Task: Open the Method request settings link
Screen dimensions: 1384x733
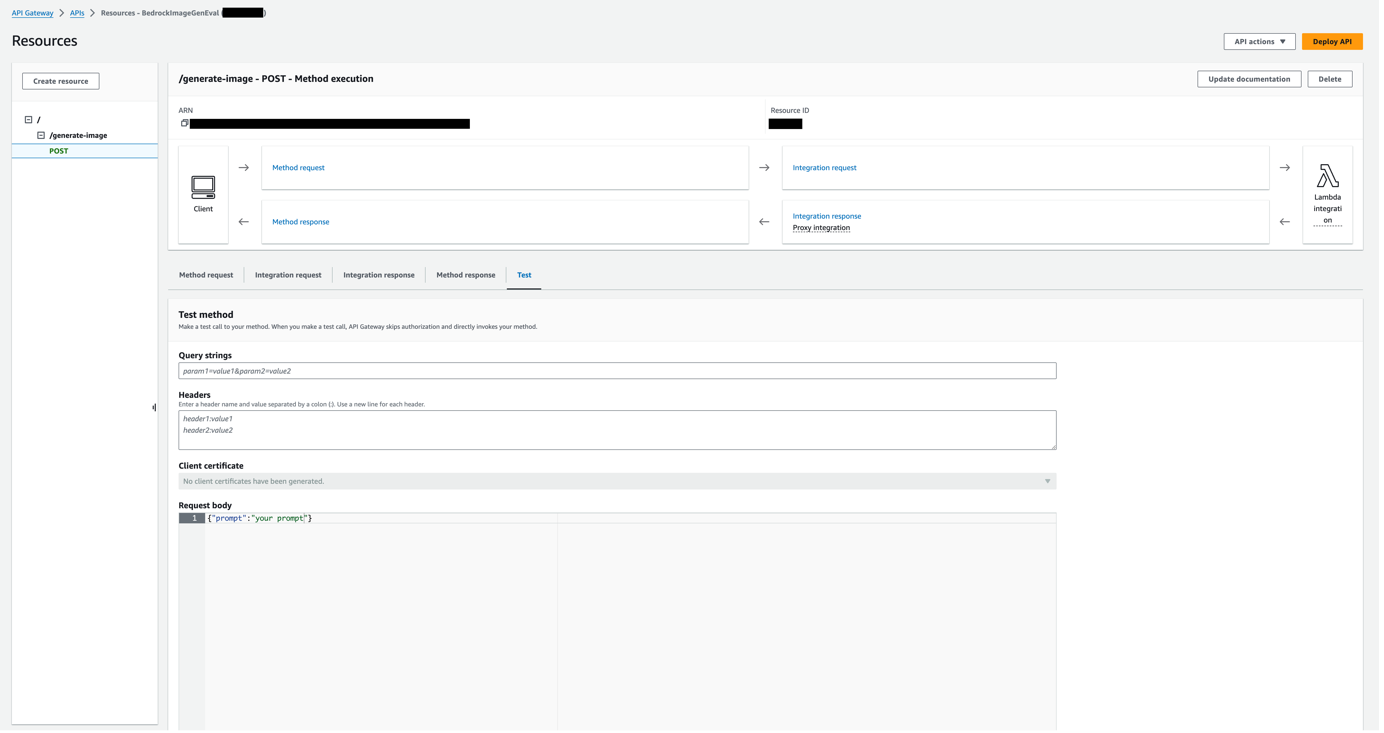Action: point(298,167)
